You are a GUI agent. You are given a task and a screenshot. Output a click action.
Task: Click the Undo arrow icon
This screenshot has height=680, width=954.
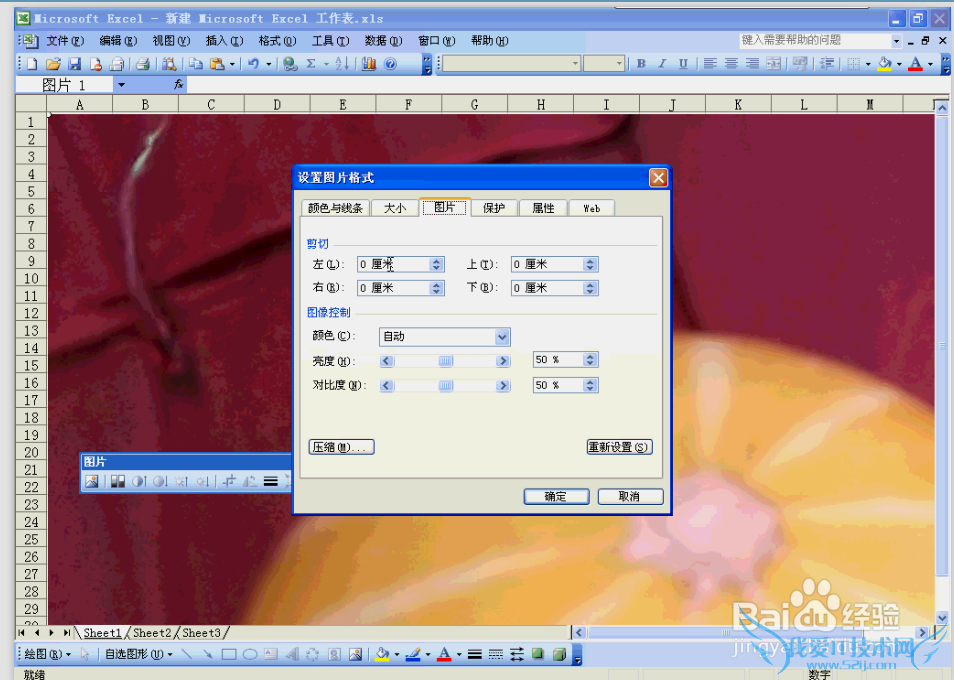253,64
